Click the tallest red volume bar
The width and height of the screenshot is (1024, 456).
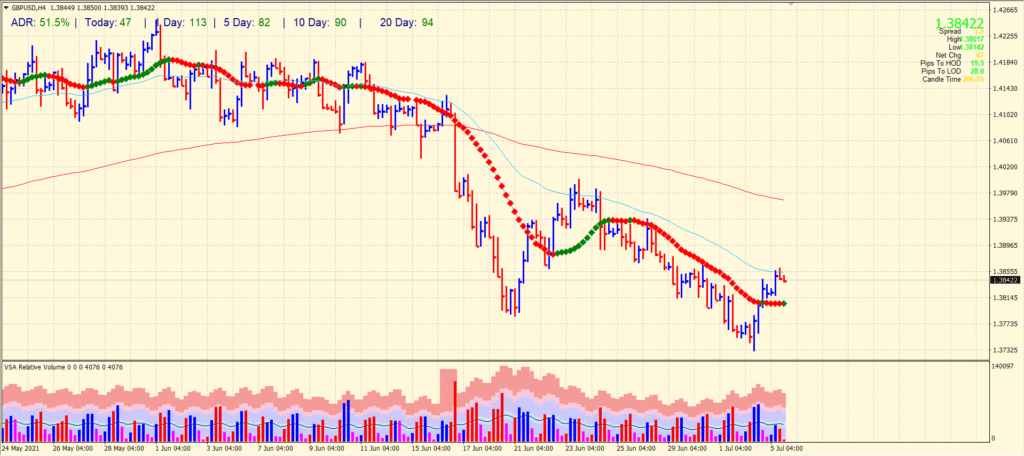click(x=455, y=410)
